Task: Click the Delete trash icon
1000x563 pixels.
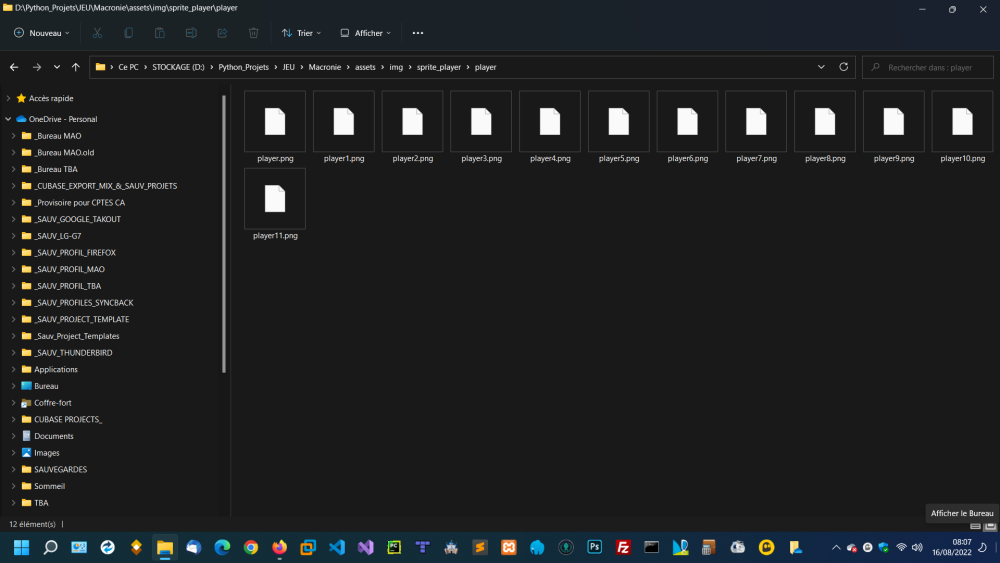Action: (x=253, y=33)
